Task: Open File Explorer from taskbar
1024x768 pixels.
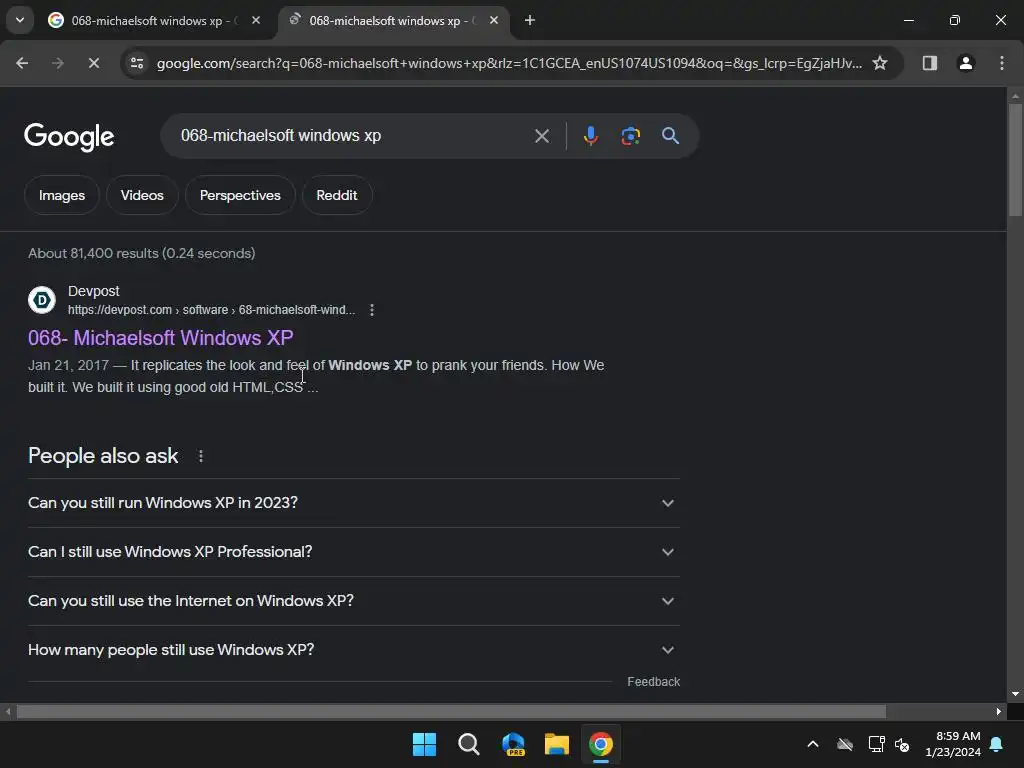Action: [557, 744]
